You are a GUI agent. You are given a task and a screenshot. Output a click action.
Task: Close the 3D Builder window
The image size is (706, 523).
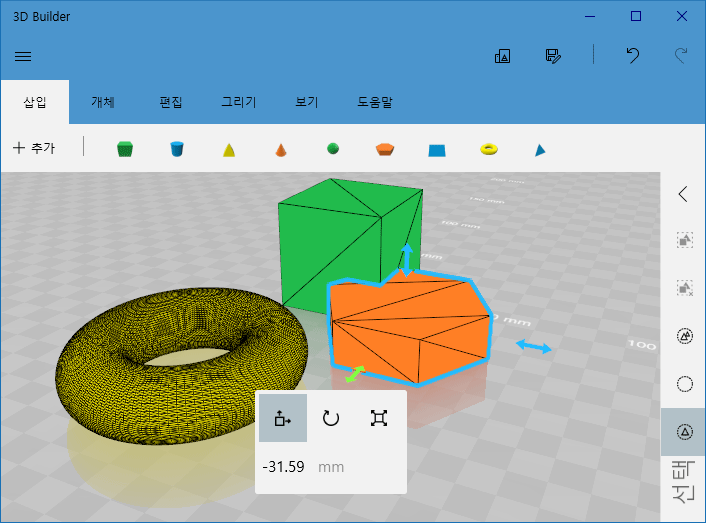coord(682,17)
